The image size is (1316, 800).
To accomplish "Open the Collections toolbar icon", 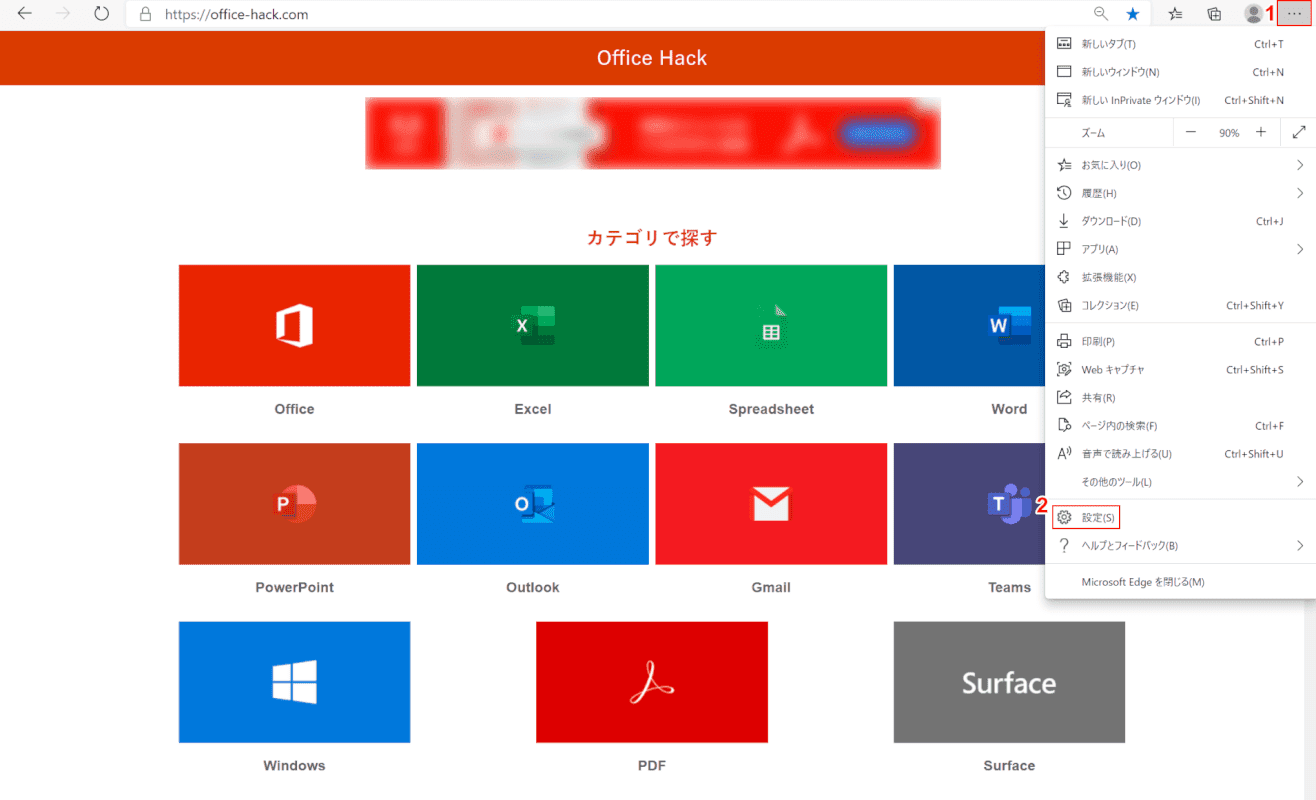I will pos(1214,14).
